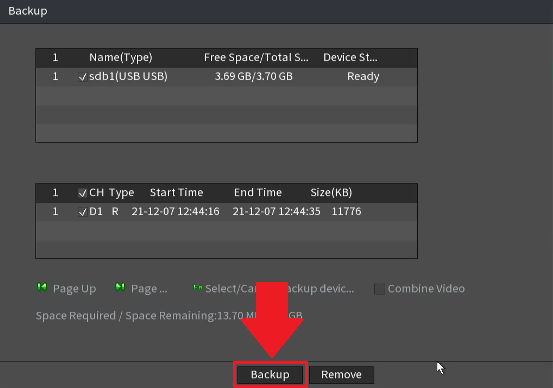Toggle the sdb1(USB USB) device checkbox
This screenshot has height=388, width=553.
(x=83, y=77)
